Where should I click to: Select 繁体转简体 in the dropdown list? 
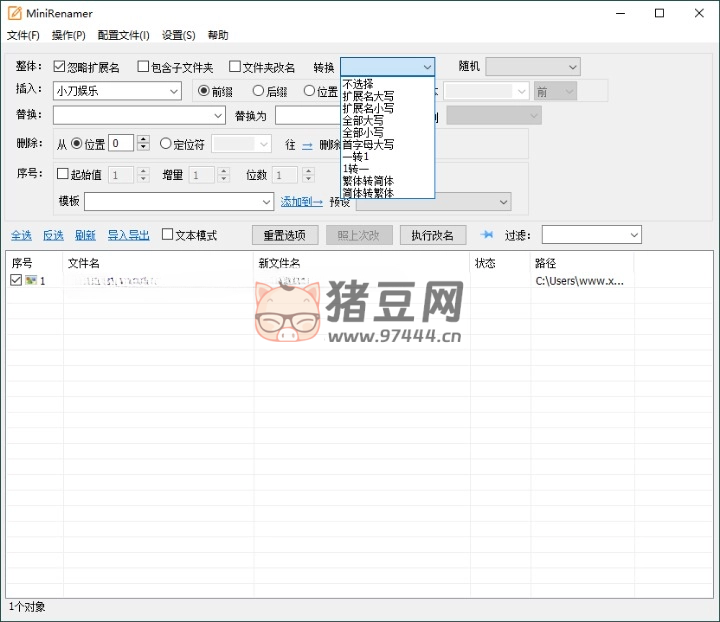[x=367, y=181]
